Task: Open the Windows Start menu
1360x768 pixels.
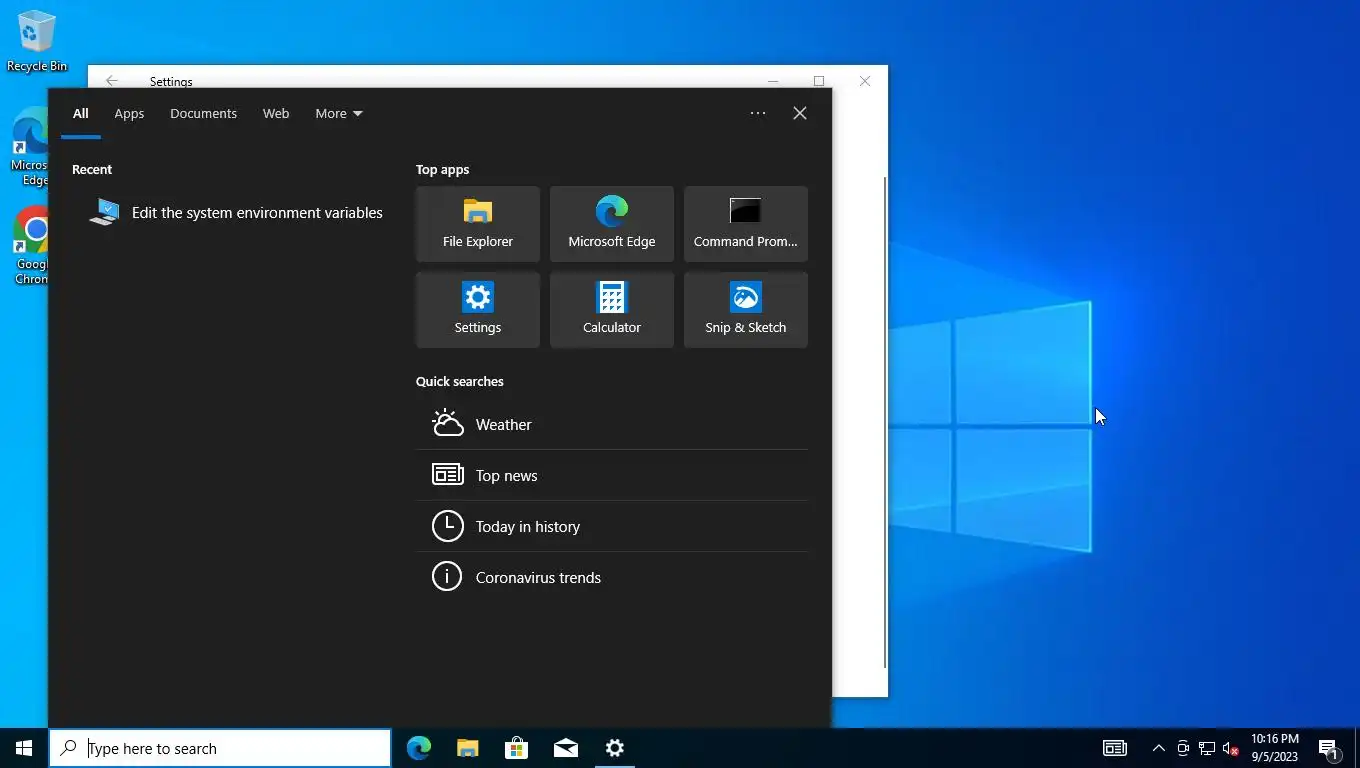Action: [24, 748]
